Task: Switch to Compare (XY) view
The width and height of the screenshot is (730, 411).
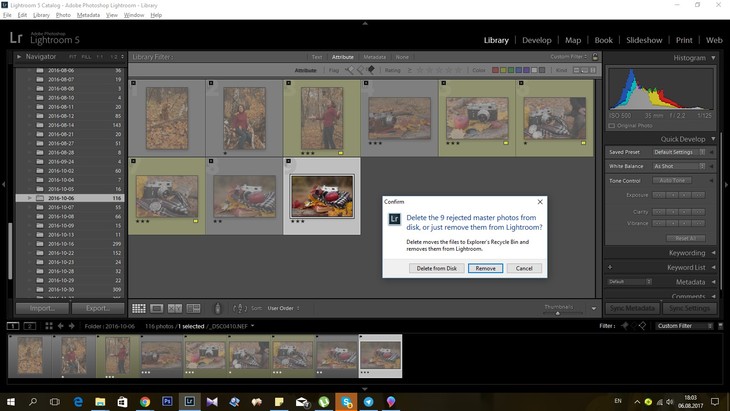Action: (175, 308)
